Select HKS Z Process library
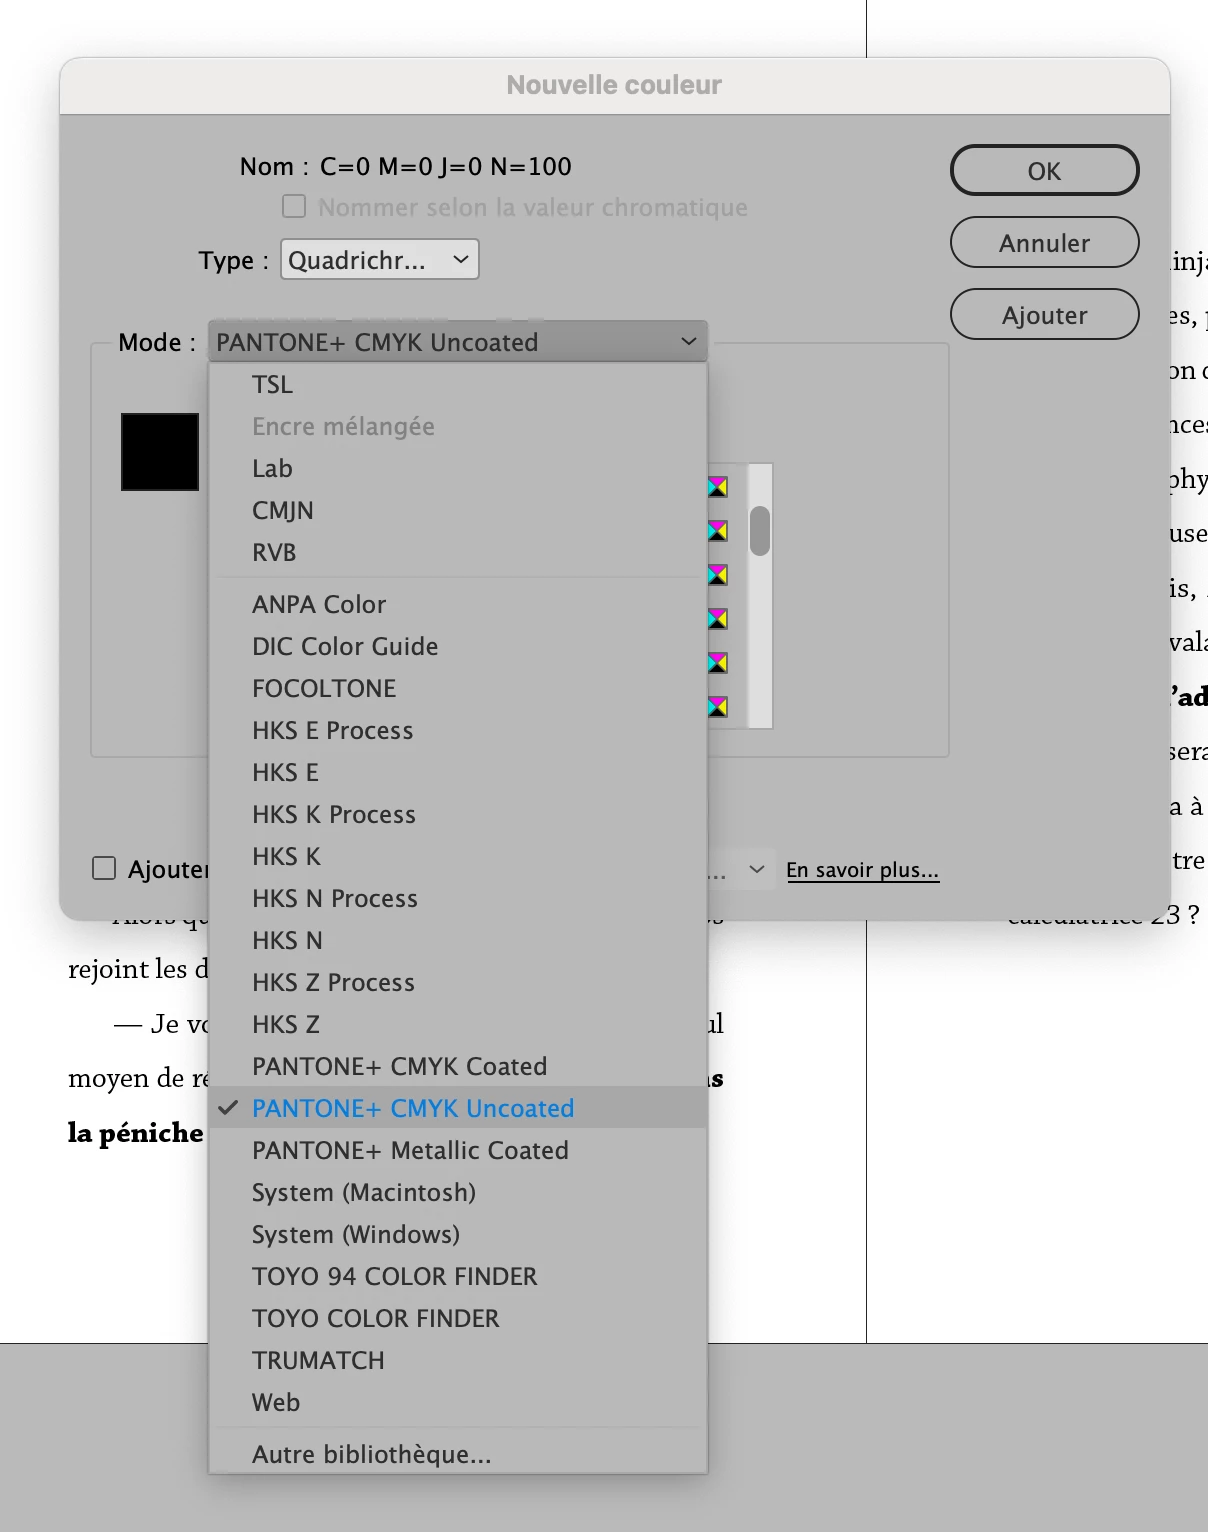 458,983
